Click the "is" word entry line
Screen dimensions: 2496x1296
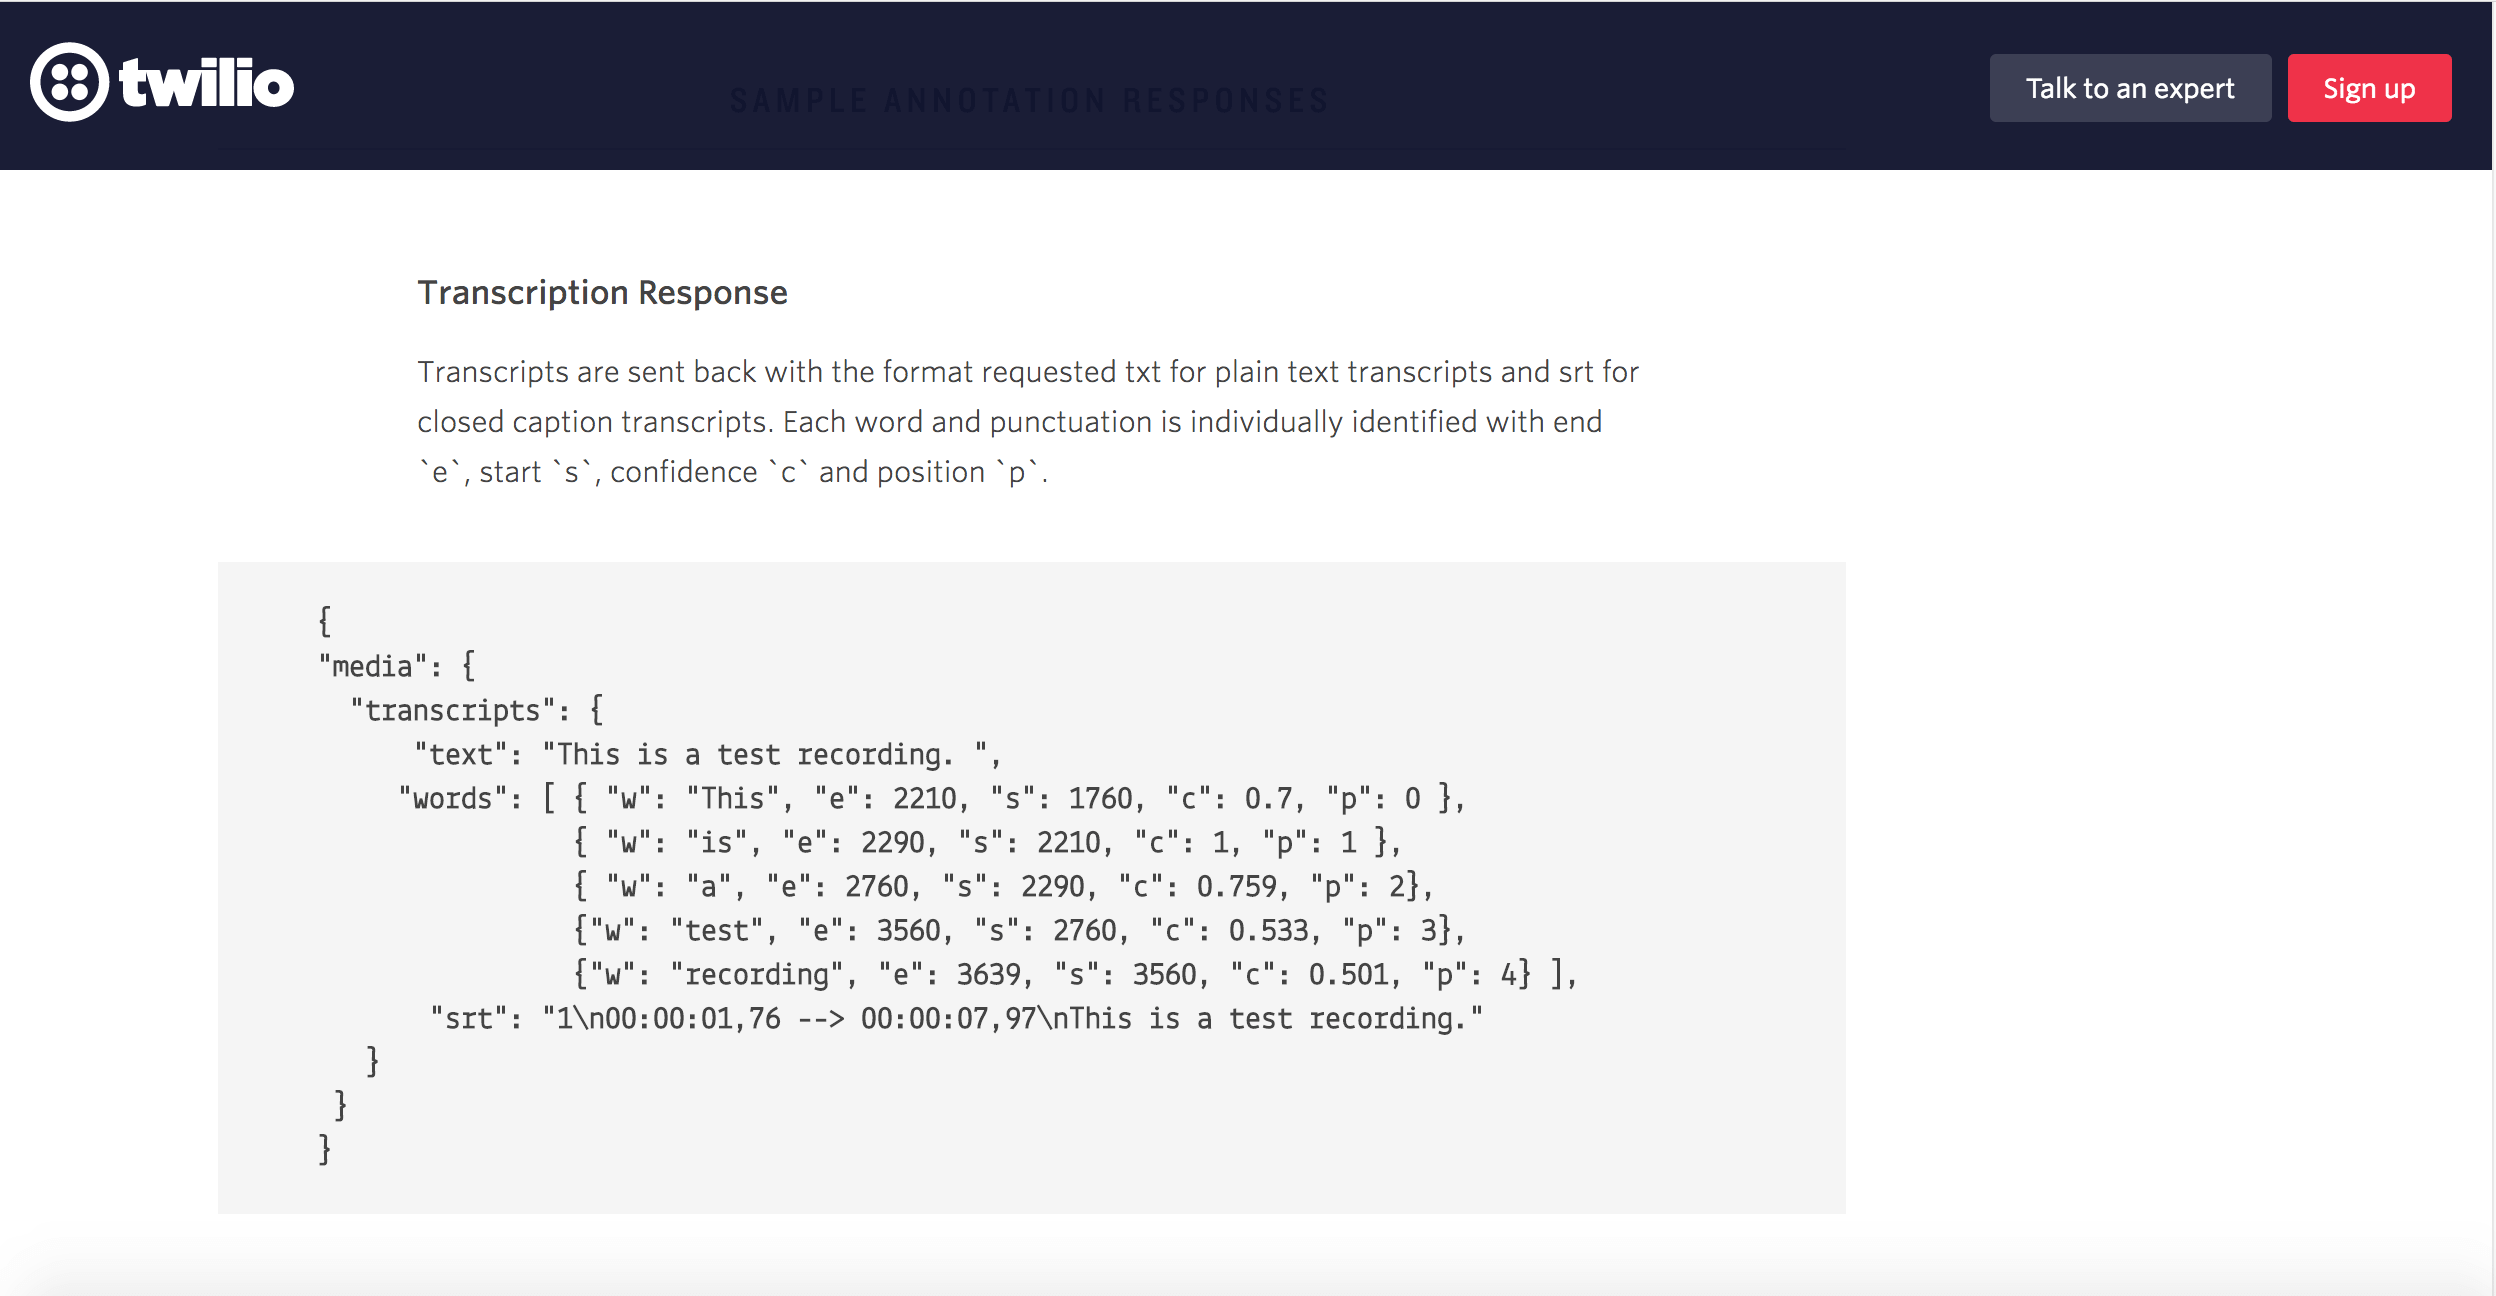pos(988,842)
